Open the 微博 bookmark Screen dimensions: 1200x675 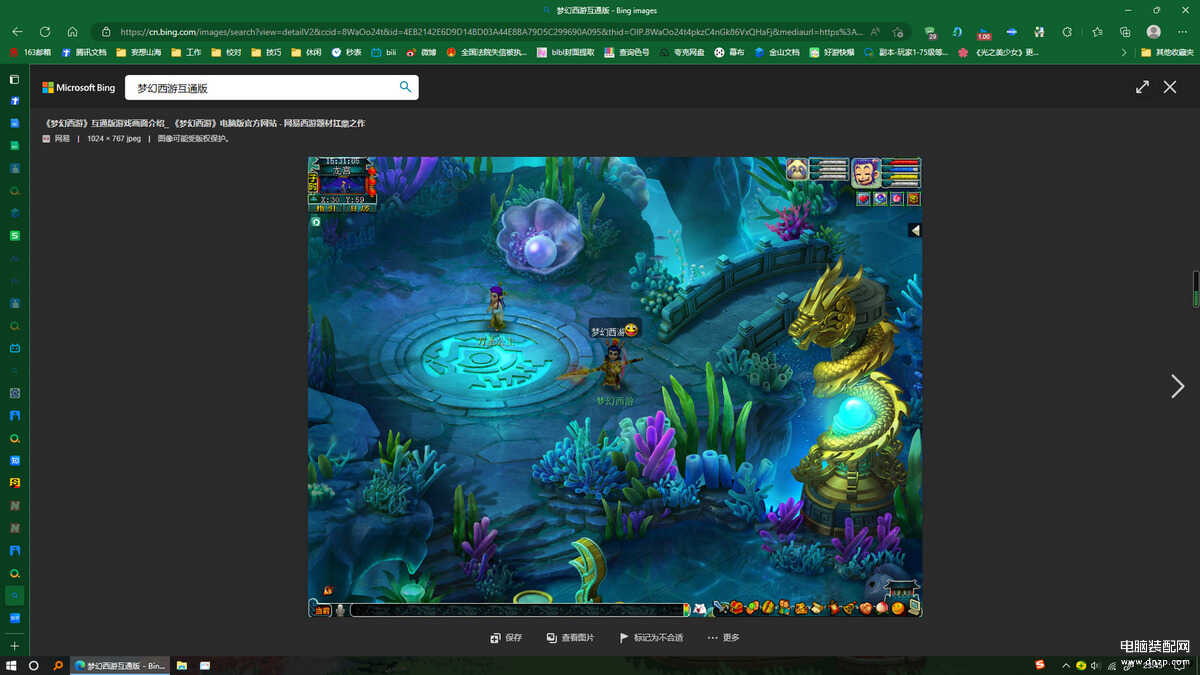(x=421, y=52)
